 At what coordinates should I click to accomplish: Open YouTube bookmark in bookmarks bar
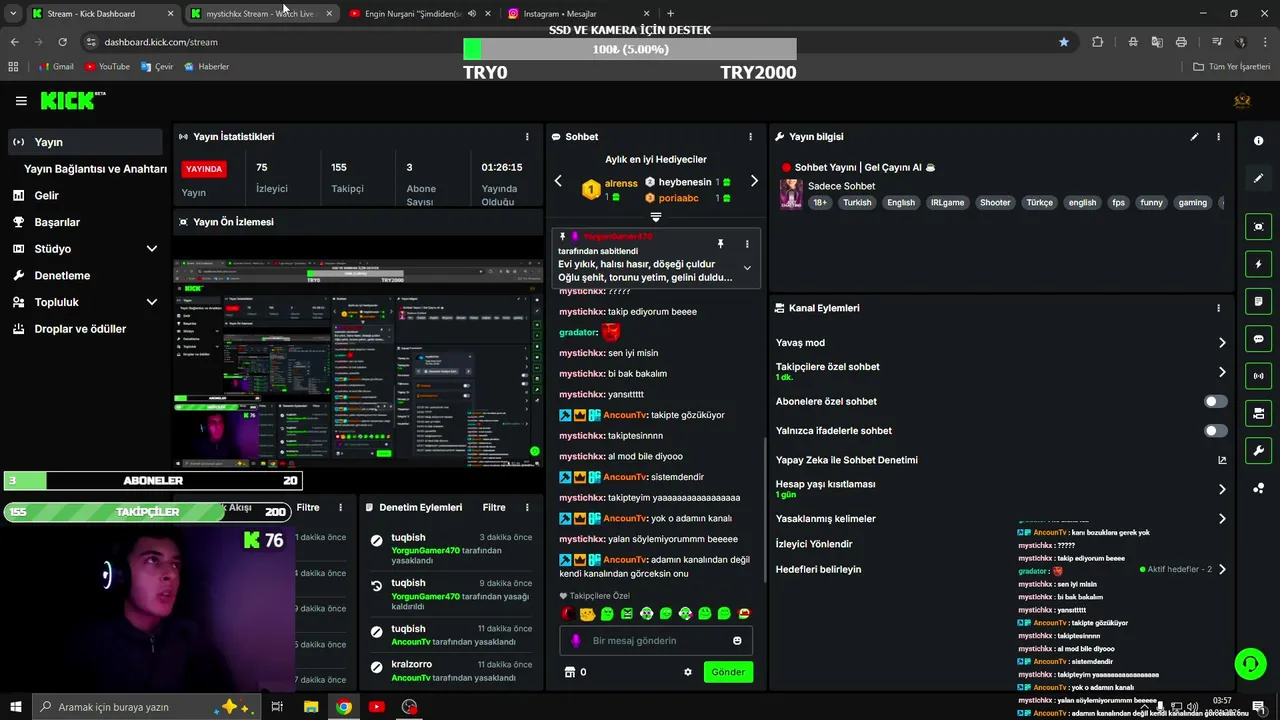click(x=108, y=67)
